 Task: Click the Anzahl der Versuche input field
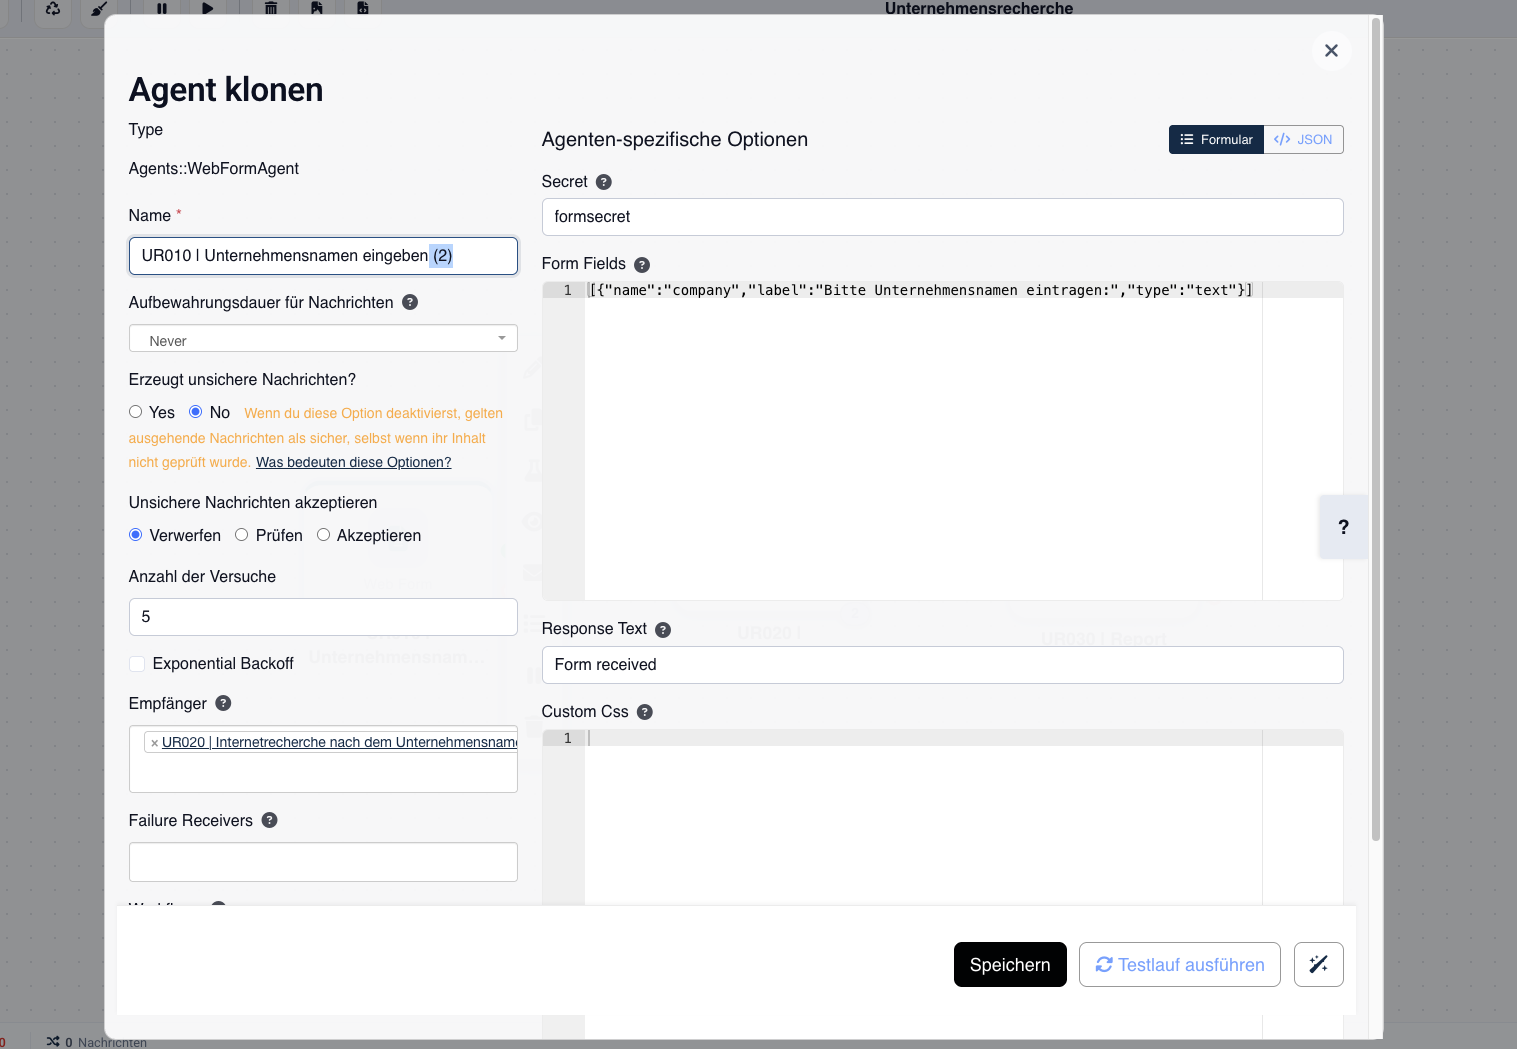point(323,617)
